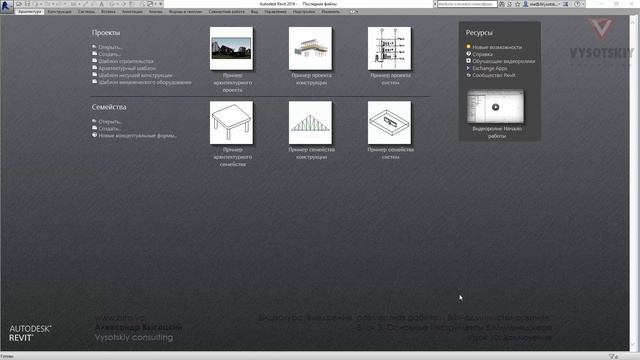
Task: Click the Open folder icon in quick access toolbar
Action: click(x=19, y=4)
